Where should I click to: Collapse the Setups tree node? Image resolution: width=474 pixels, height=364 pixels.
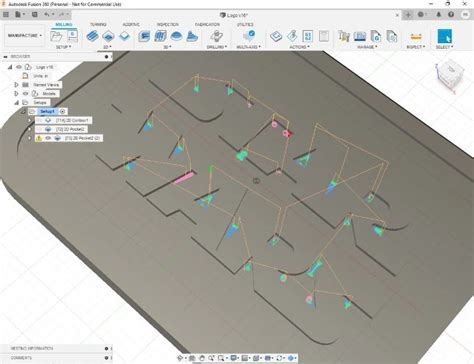(x=16, y=103)
